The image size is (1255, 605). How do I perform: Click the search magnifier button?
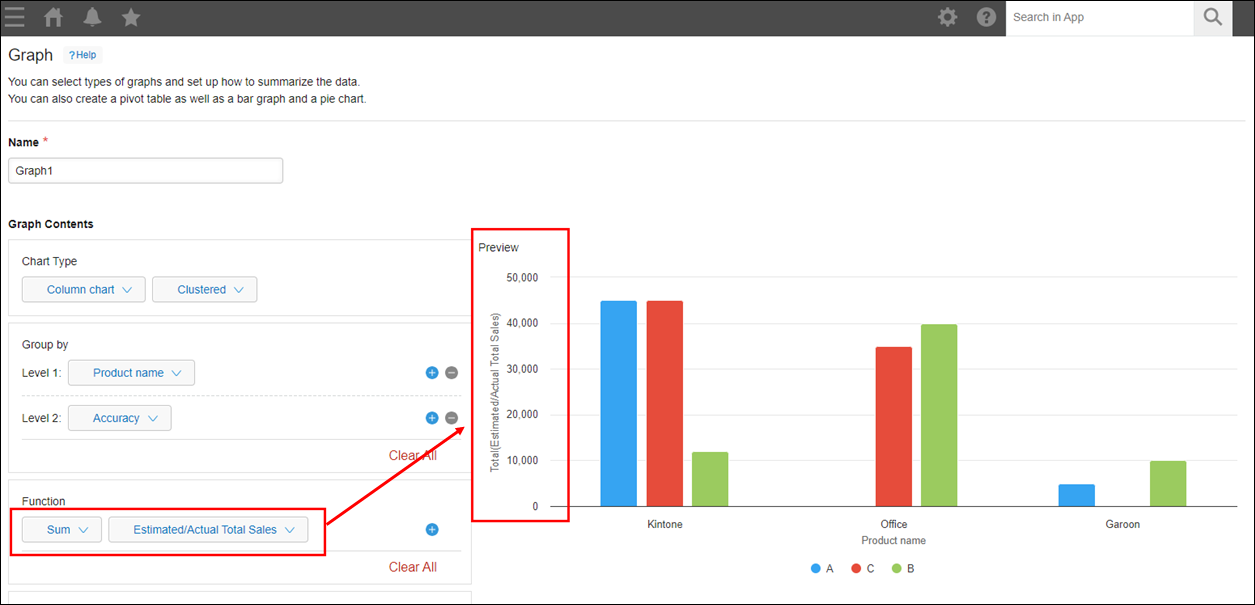[x=1213, y=17]
